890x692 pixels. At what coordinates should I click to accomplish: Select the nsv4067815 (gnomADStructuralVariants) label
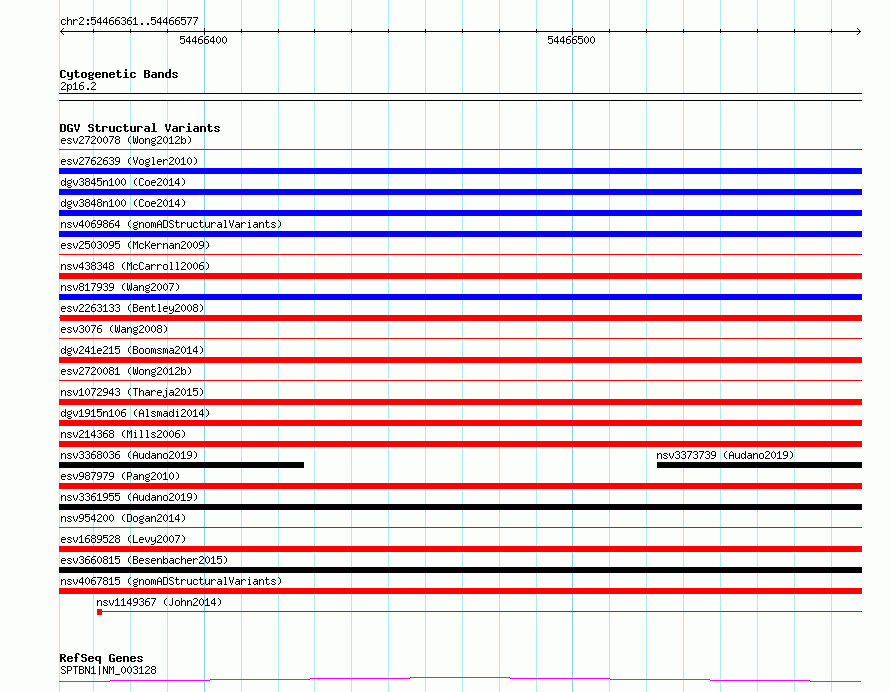tap(171, 581)
